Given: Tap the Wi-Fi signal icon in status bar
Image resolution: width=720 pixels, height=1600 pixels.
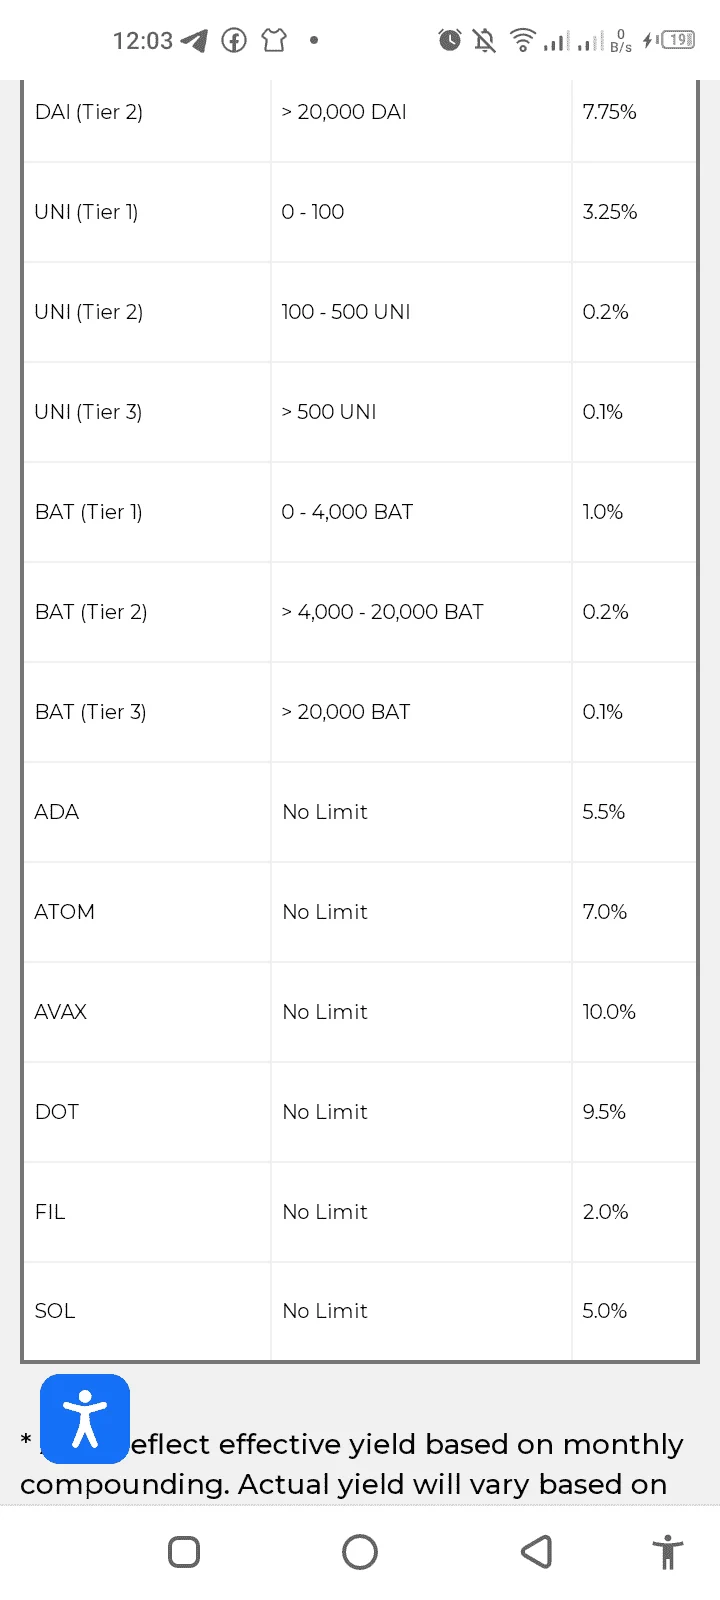Looking at the screenshot, I should (522, 40).
